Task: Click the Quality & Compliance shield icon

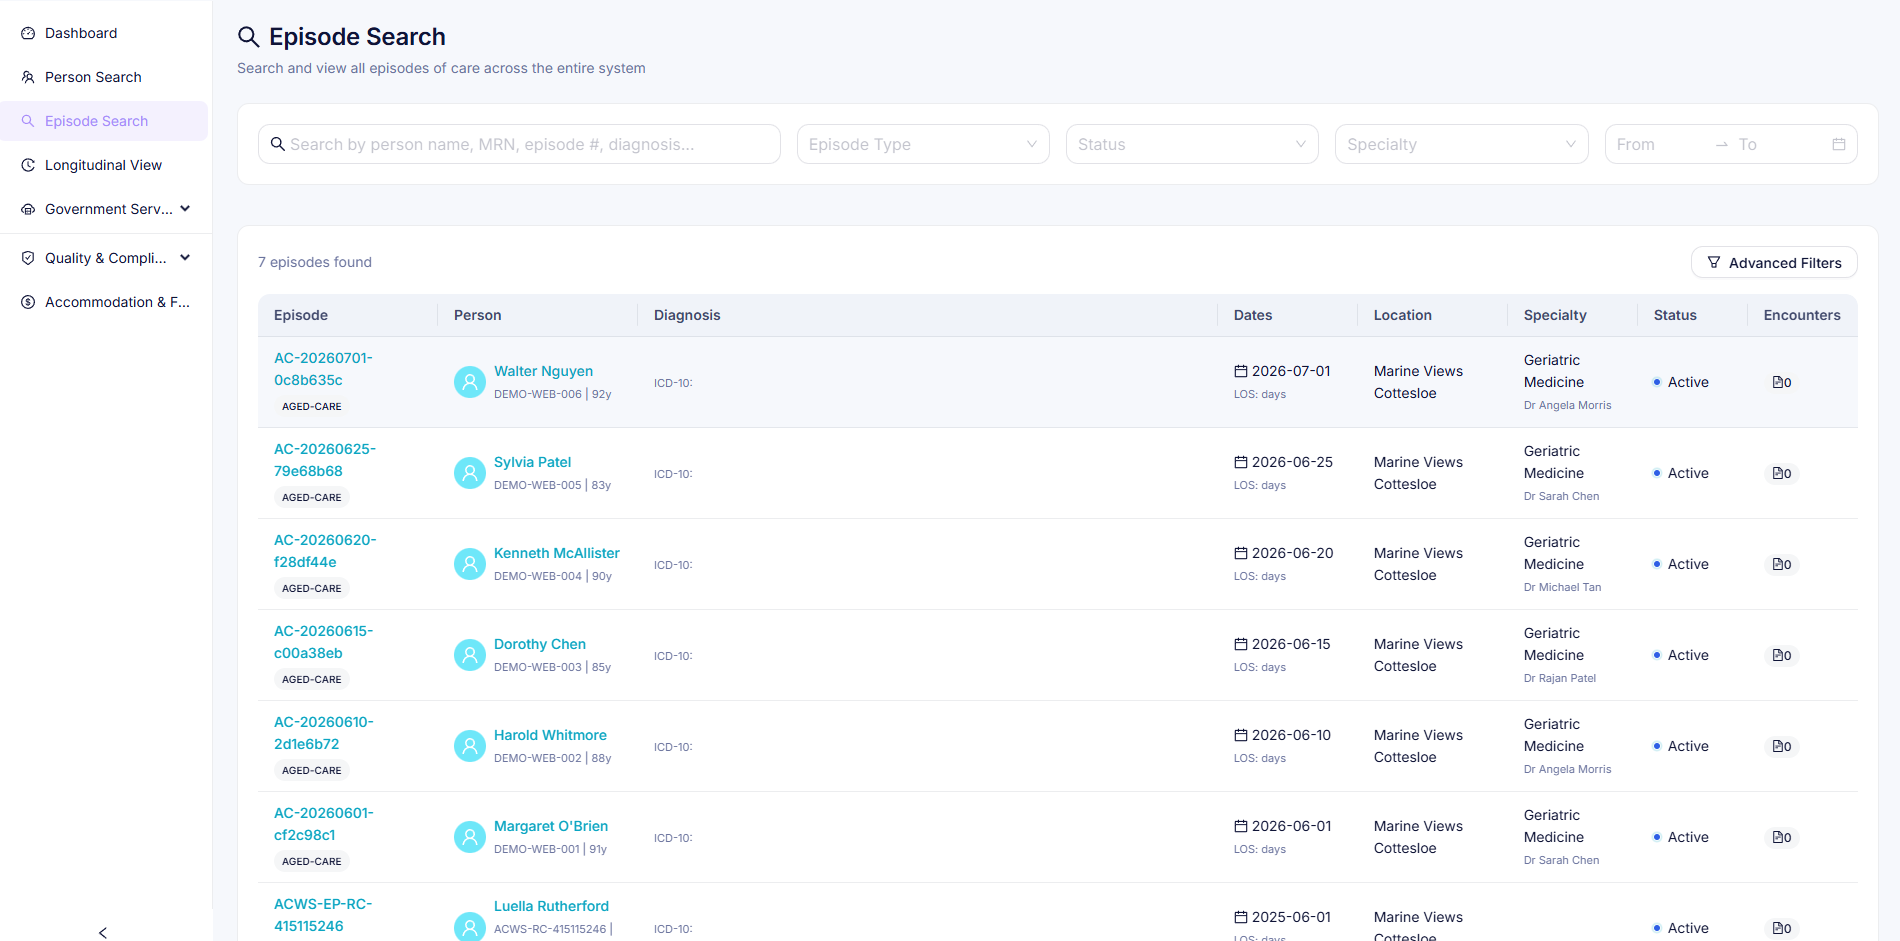Action: pos(28,258)
